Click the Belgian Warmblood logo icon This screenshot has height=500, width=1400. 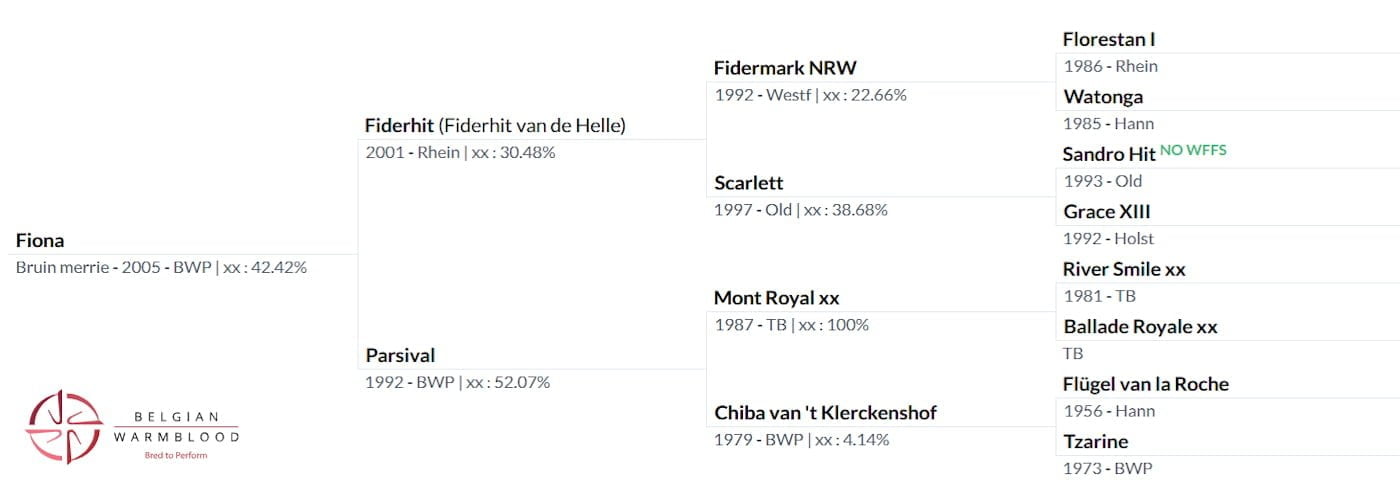click(x=64, y=427)
